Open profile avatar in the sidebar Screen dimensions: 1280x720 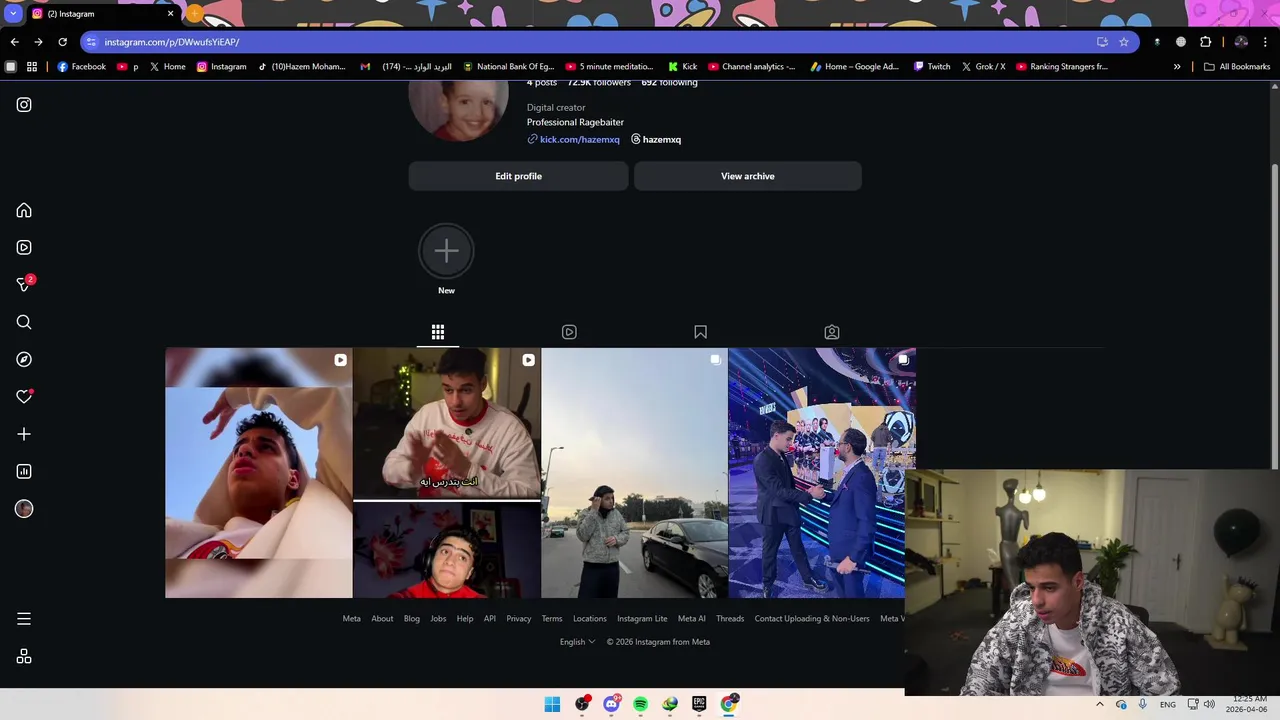click(24, 509)
